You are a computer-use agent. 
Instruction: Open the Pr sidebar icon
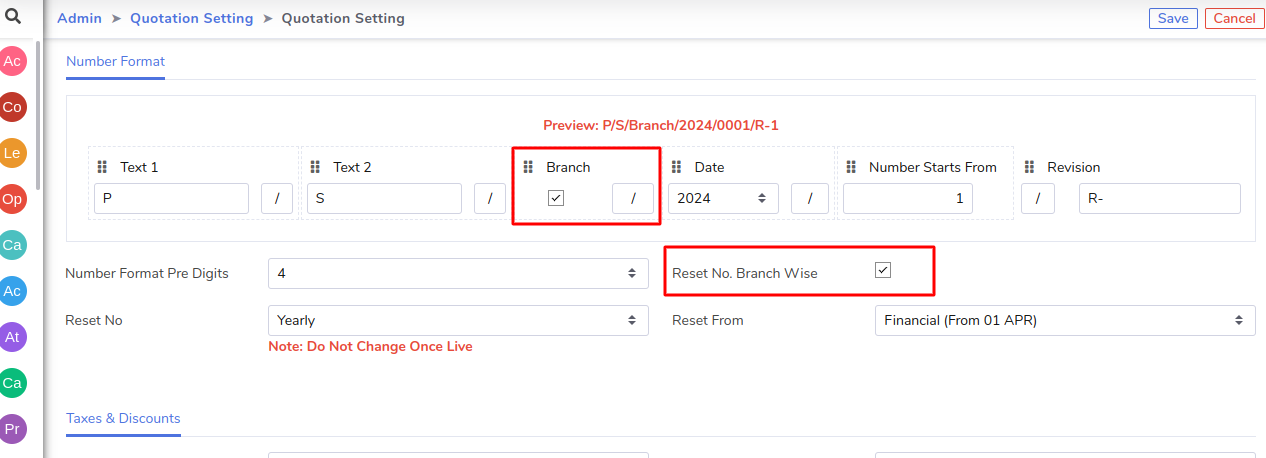pyautogui.click(x=13, y=429)
